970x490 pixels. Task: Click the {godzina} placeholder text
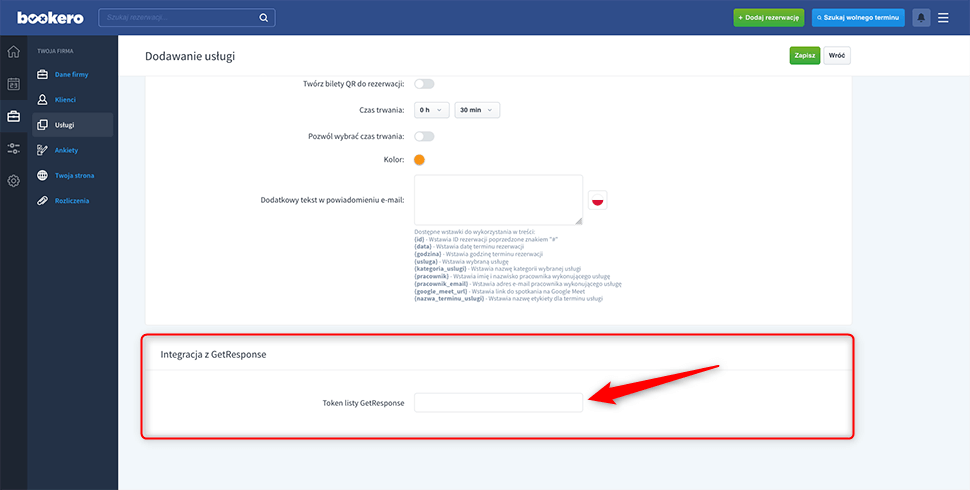[x=427, y=254]
